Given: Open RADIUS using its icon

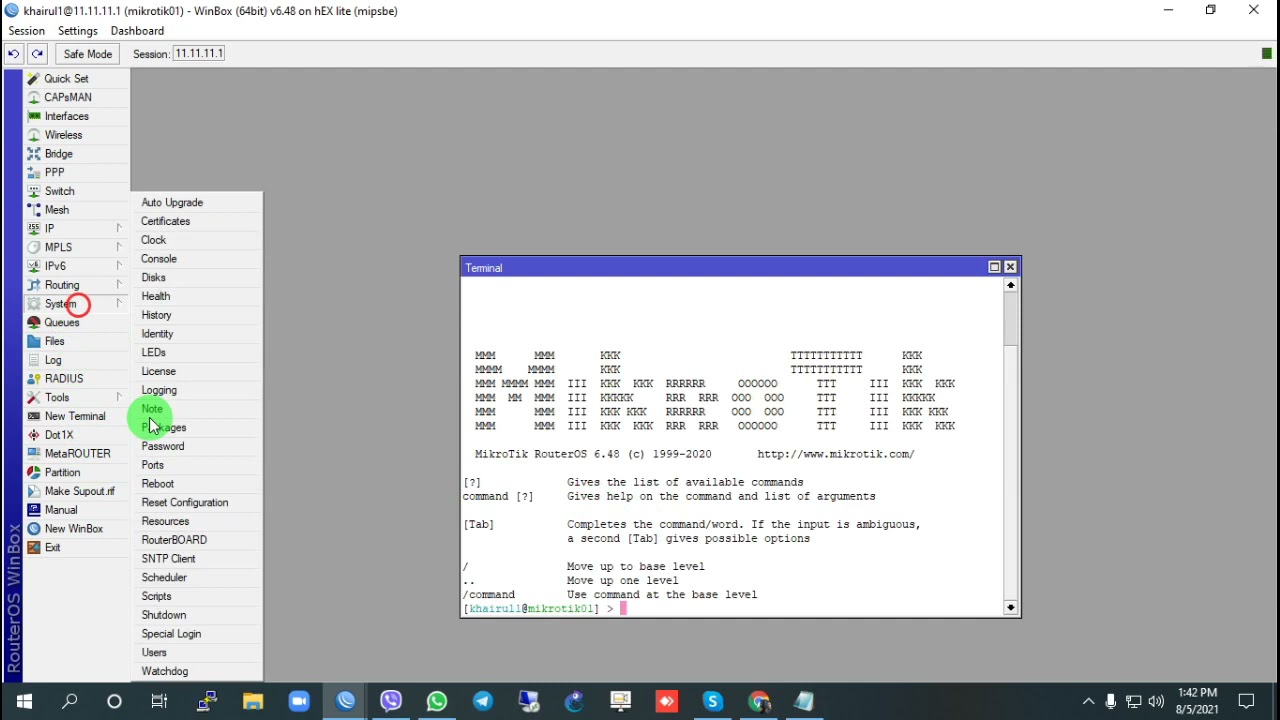Looking at the screenshot, I should (34, 379).
